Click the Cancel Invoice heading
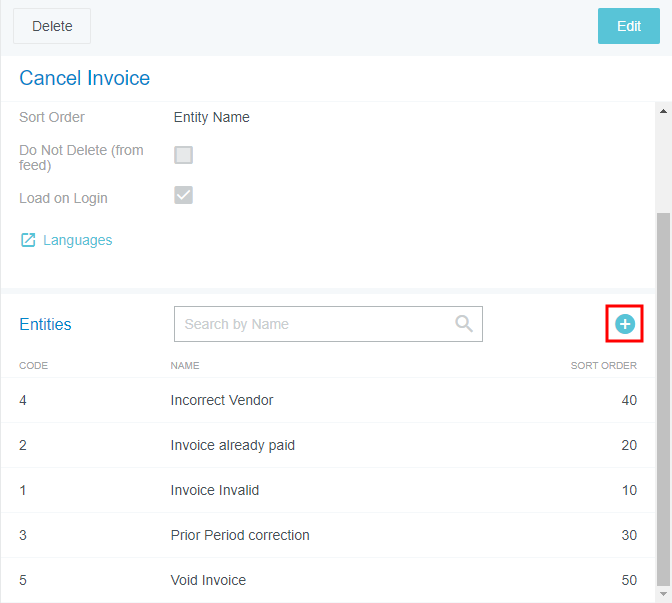Image resolution: width=672 pixels, height=603 pixels. click(85, 78)
